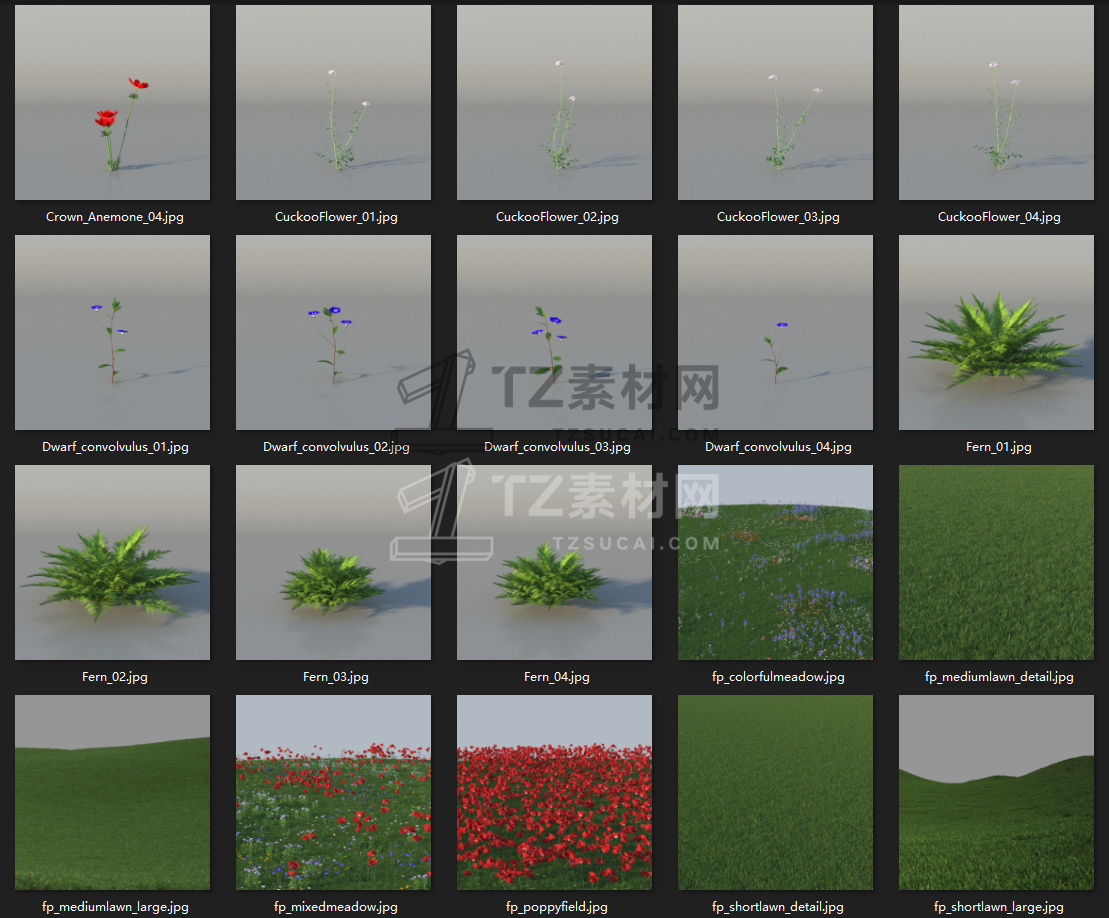This screenshot has width=1109, height=918.
Task: Select the fp_mediumlawn_large thumbnail
Action: point(112,792)
